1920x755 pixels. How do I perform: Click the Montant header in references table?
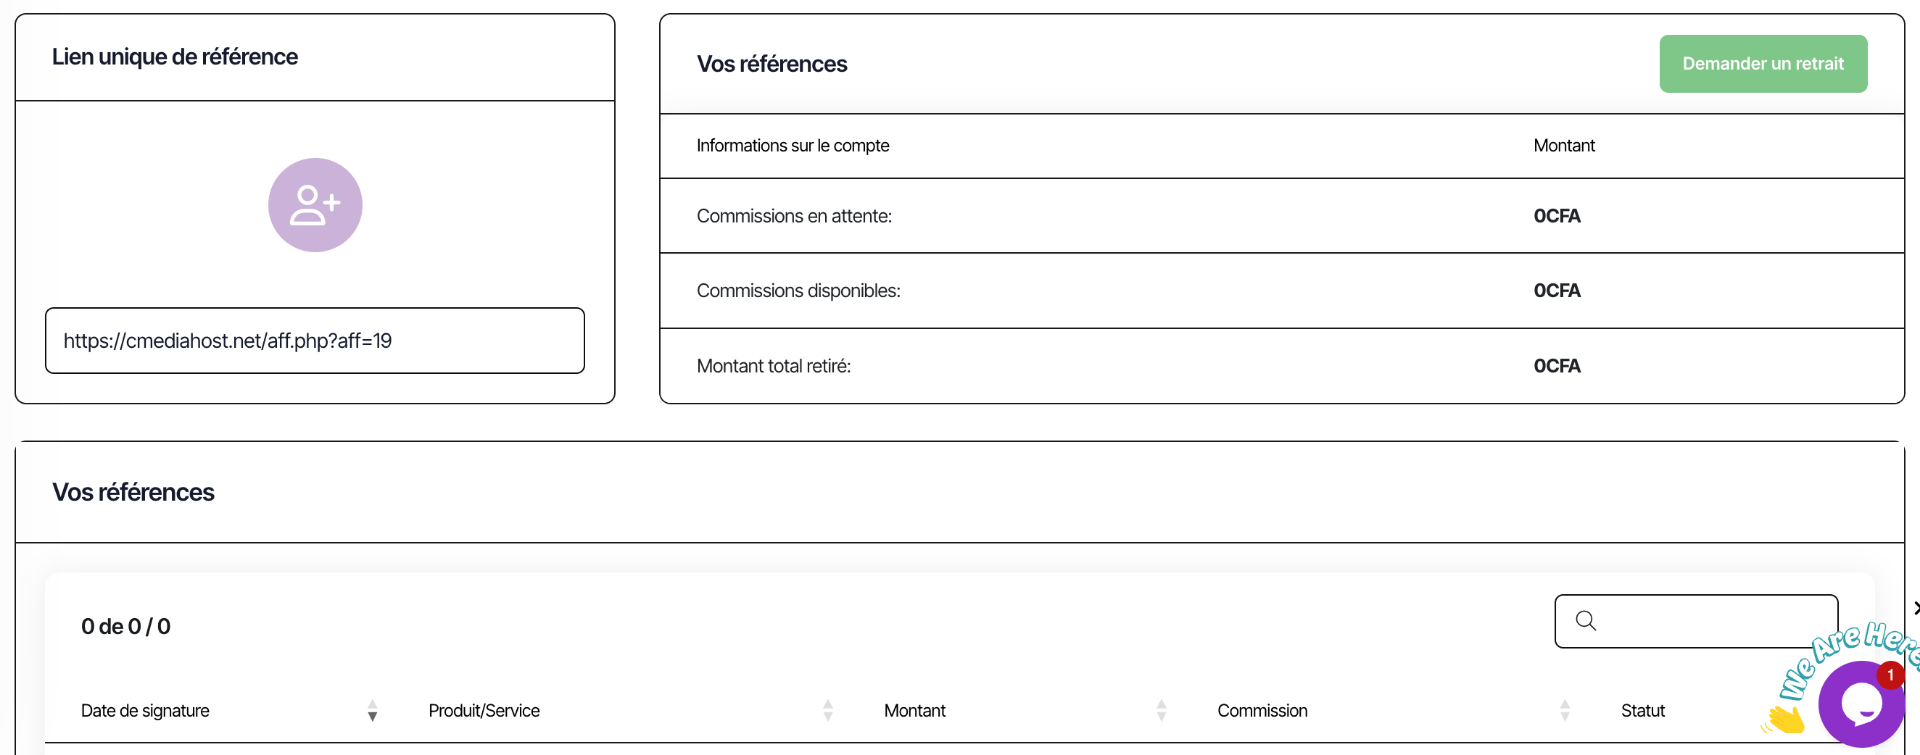click(x=914, y=711)
